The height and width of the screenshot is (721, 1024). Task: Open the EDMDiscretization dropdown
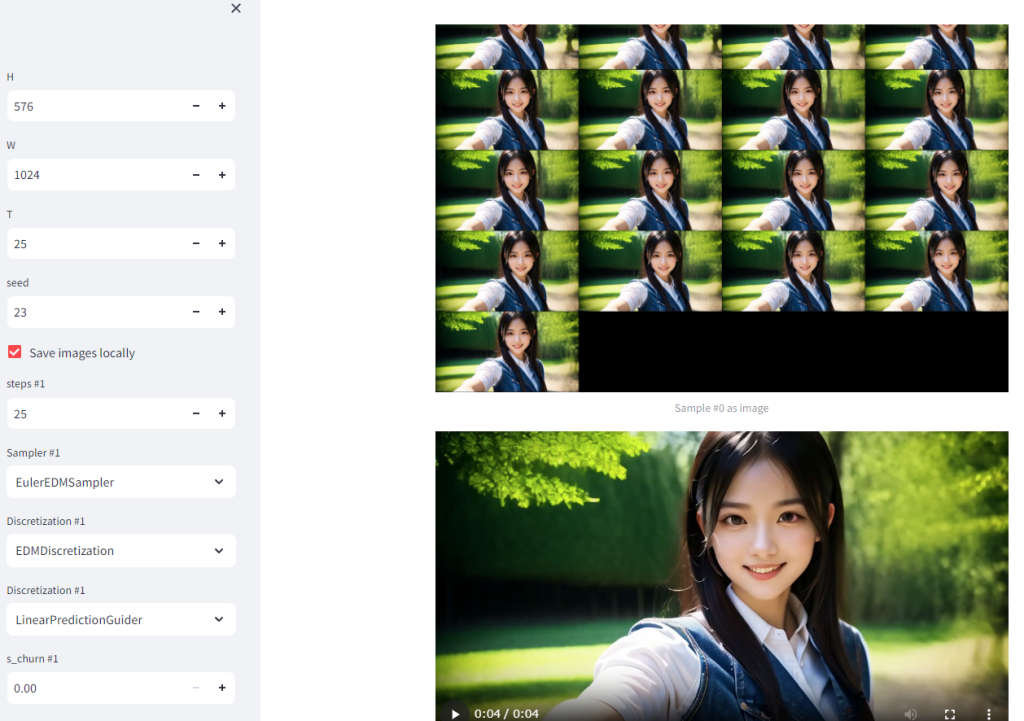[121, 551]
